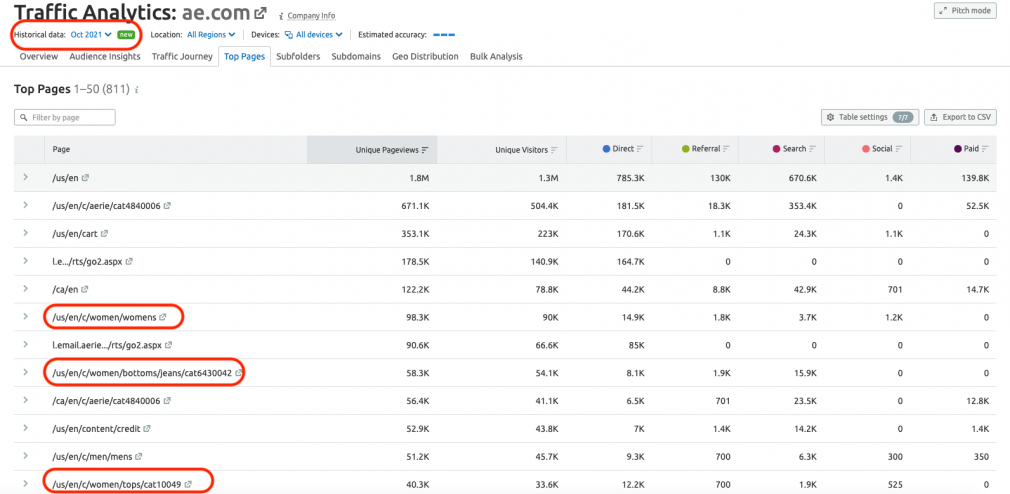Screen dimensions: 1010x494
Task: Open external link icon for l.email.aerie.../rts/go2.aspx
Action: click(x=168, y=345)
